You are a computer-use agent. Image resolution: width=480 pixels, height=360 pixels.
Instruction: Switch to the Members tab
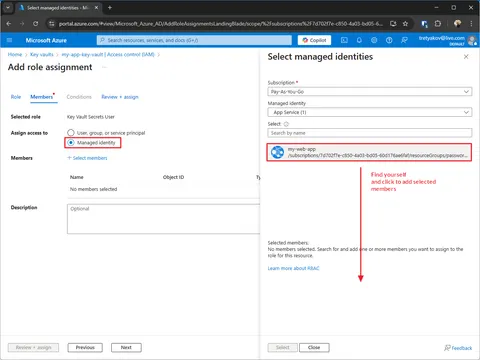[x=42, y=97]
